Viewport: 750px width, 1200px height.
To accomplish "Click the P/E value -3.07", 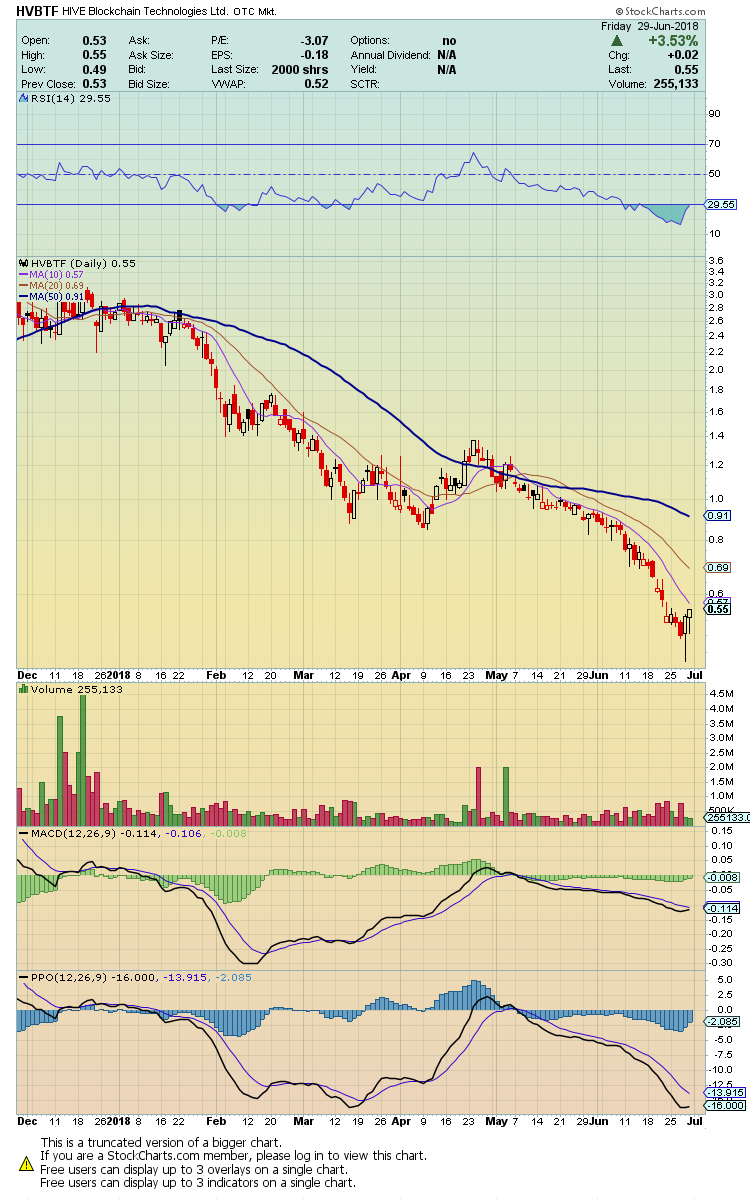I will point(313,40).
